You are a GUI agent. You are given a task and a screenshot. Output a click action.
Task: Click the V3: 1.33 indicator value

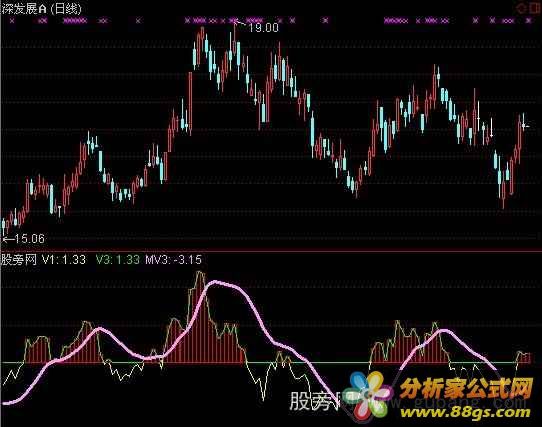(118, 260)
